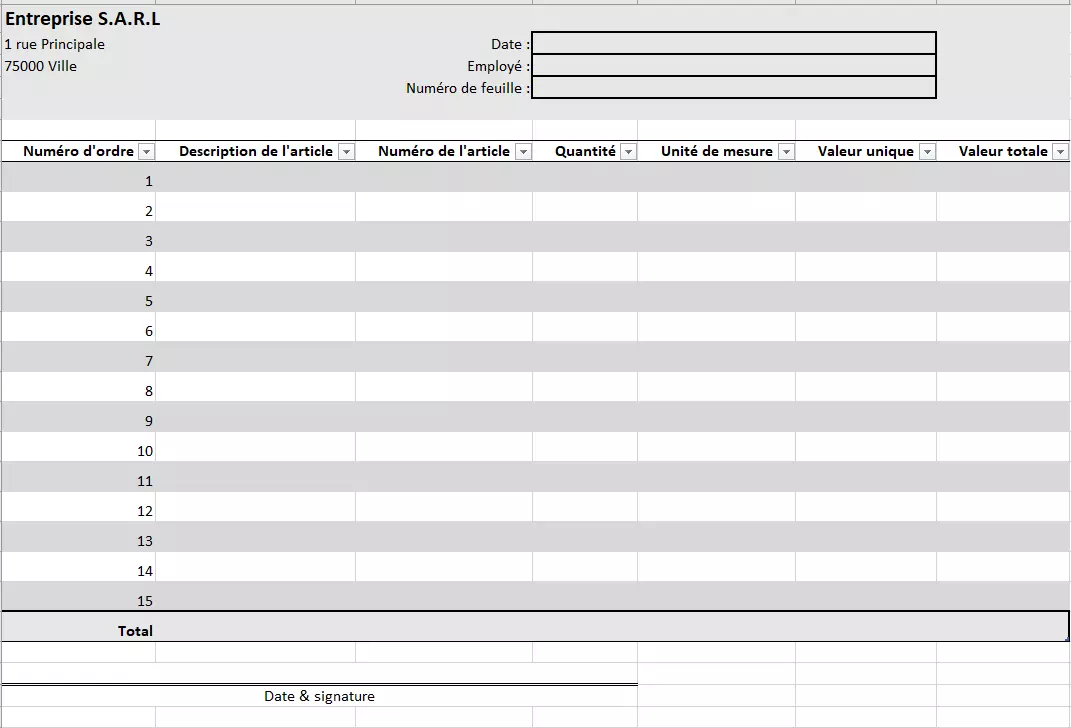Viewport: 1071px width, 728px height.
Task: Open the Valeur totale filter dropdown
Action: pos(1061,151)
